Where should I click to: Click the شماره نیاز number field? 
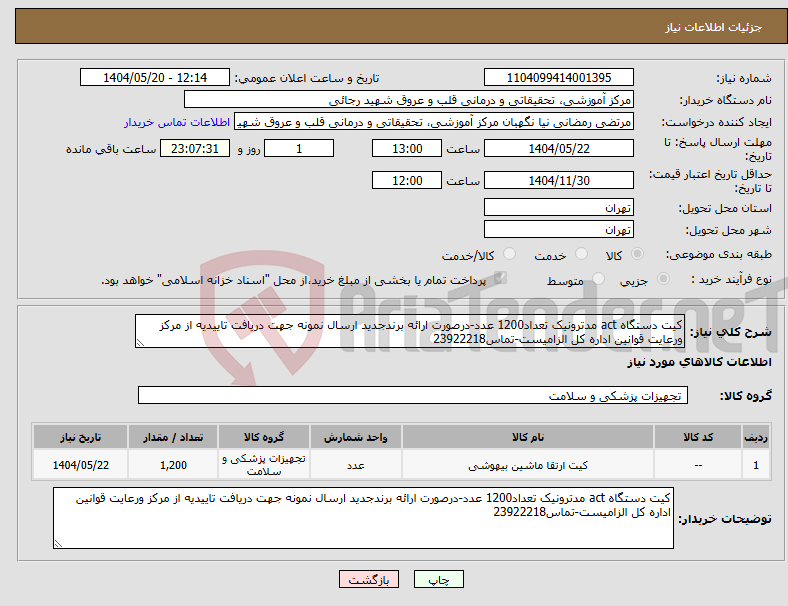(559, 77)
